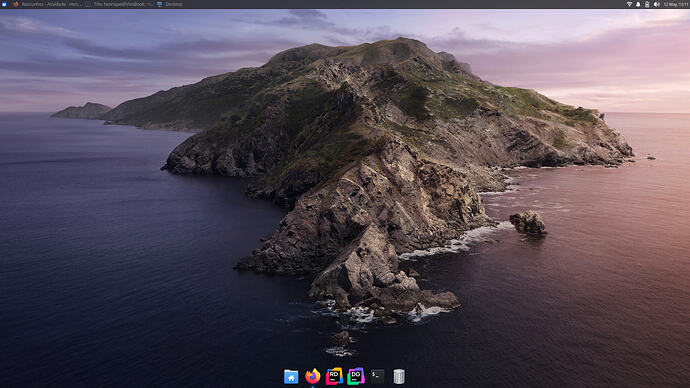Open the Wi-Fi network indicator

pos(629,4)
